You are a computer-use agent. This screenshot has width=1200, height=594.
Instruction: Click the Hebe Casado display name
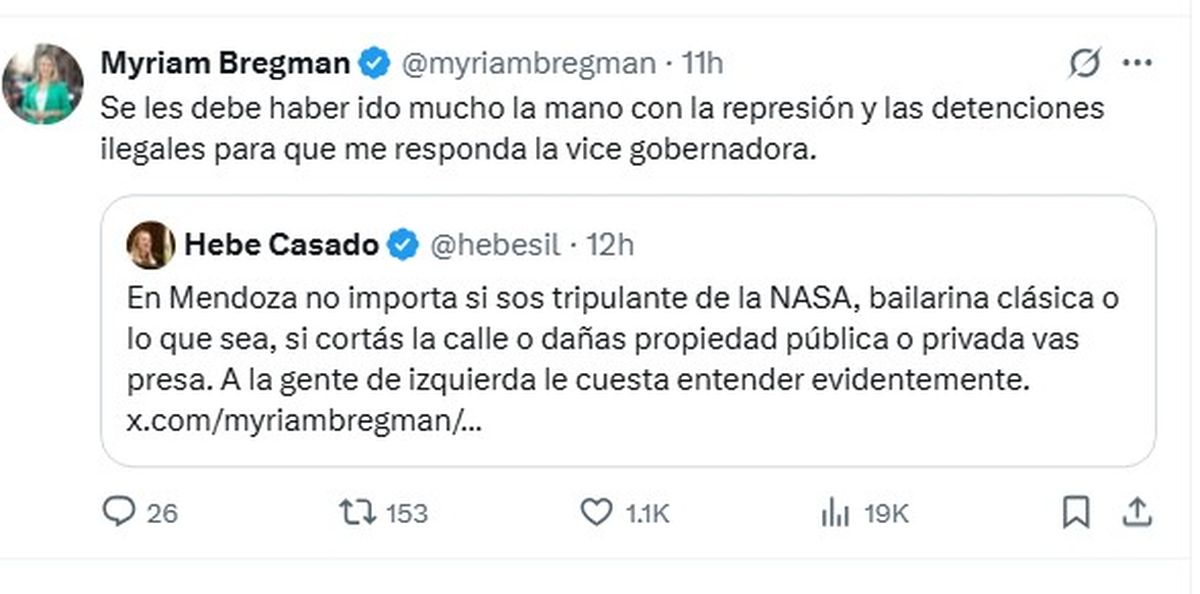(x=281, y=245)
